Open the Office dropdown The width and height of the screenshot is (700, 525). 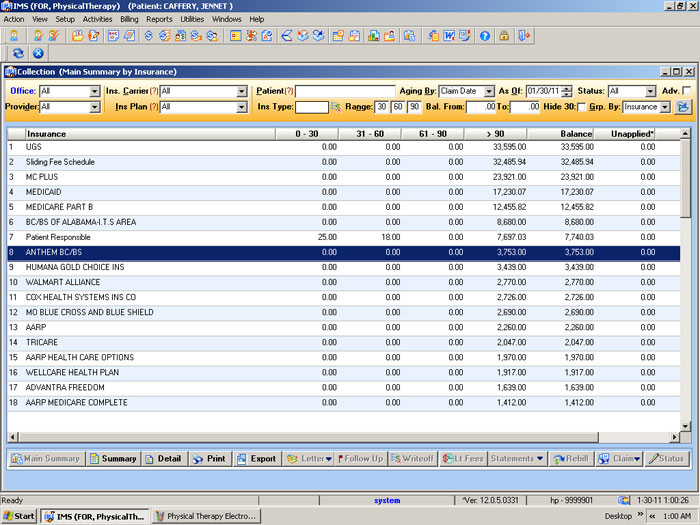tap(95, 91)
